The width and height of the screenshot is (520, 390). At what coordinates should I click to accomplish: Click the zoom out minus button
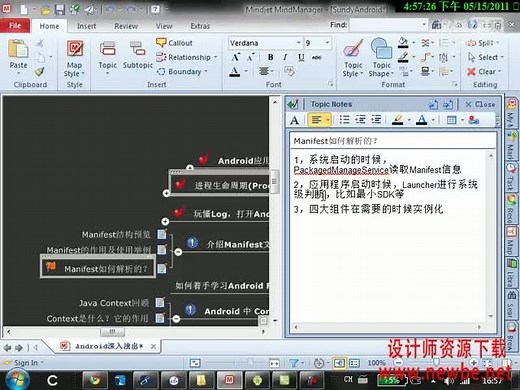click(398, 363)
